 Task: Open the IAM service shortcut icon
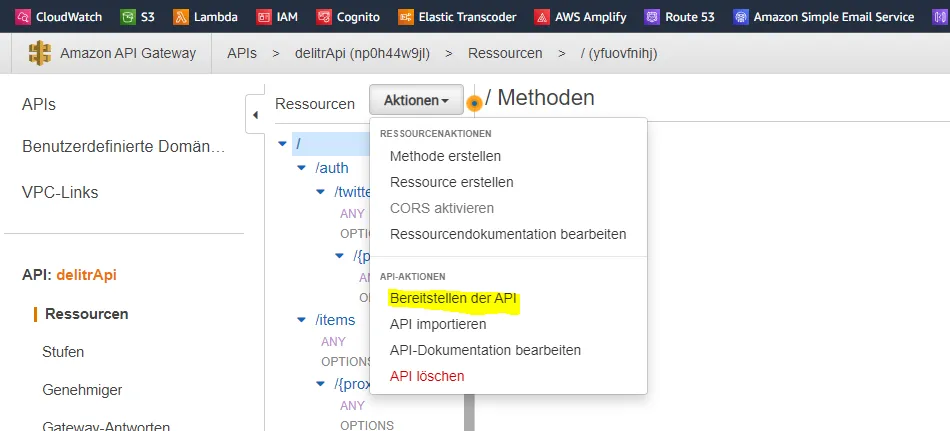pos(264,16)
